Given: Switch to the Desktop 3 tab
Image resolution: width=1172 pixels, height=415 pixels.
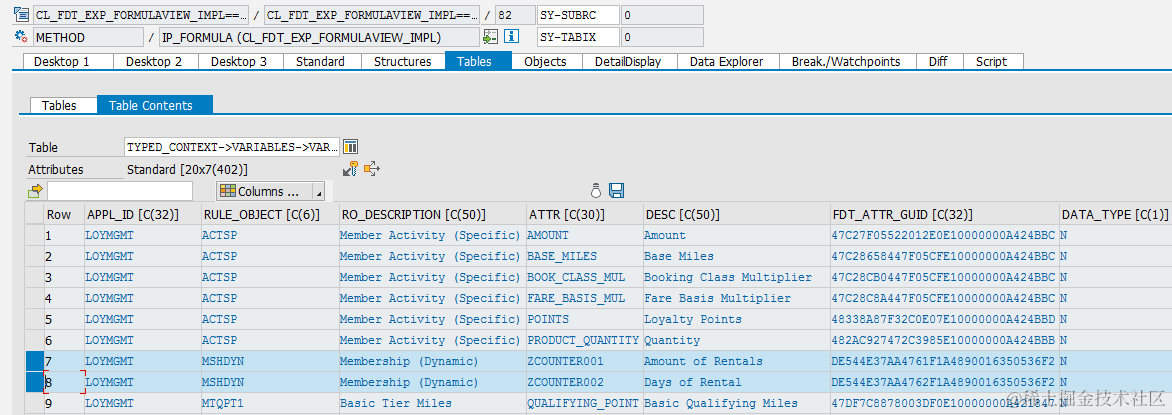Looking at the screenshot, I should [239, 61].
